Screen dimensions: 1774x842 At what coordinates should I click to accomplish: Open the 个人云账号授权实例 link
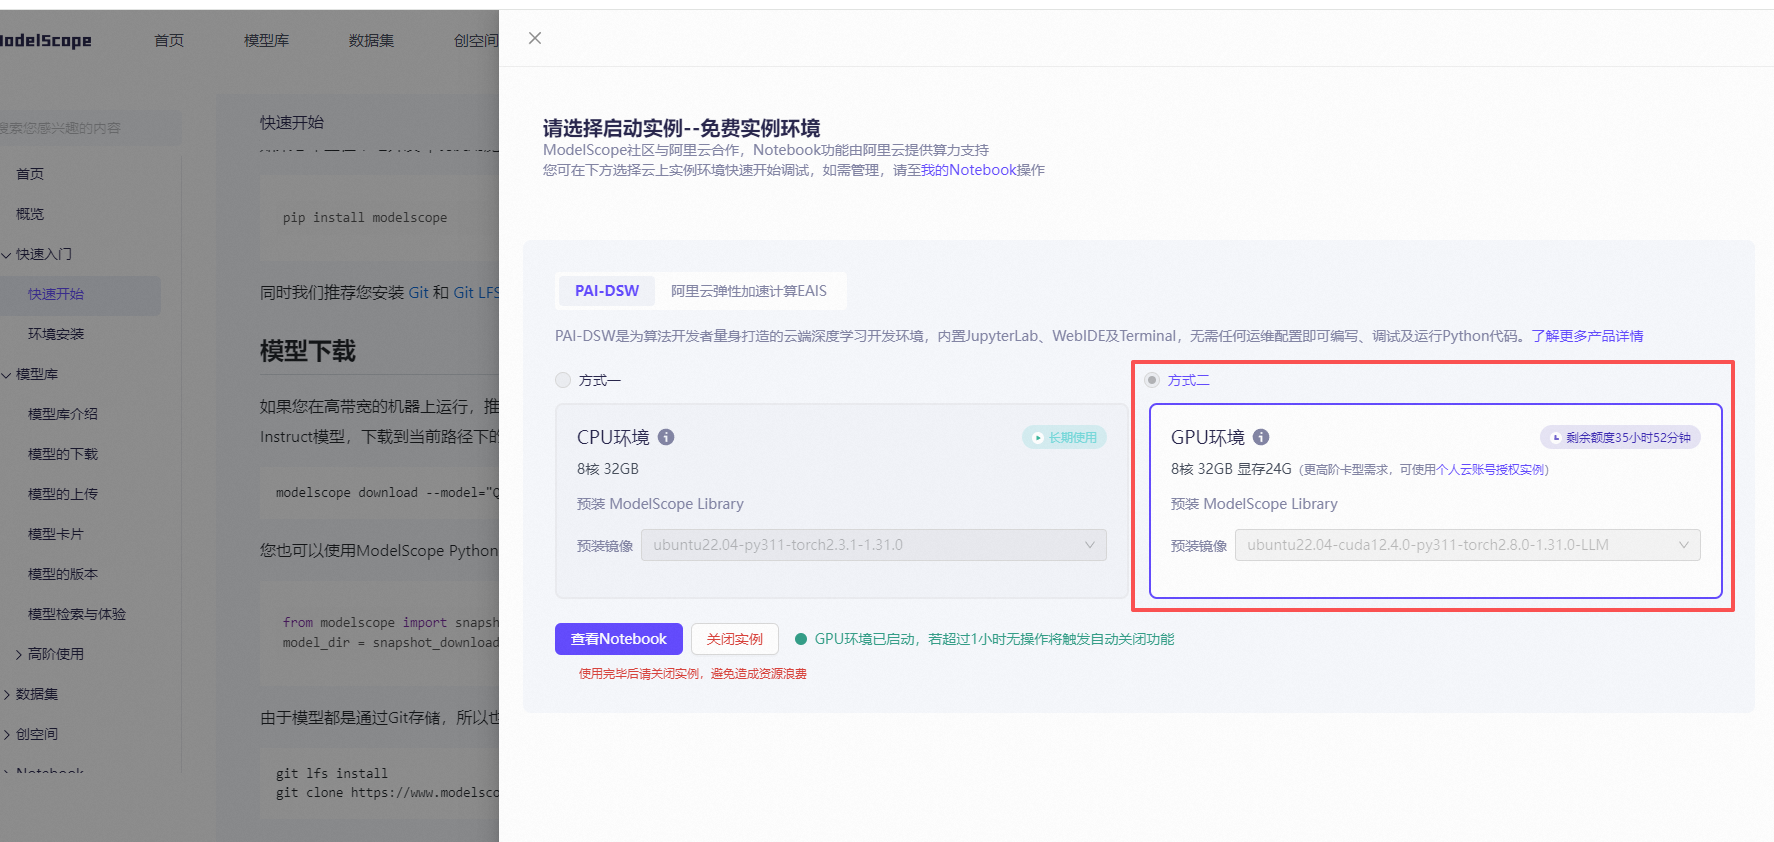point(1490,470)
